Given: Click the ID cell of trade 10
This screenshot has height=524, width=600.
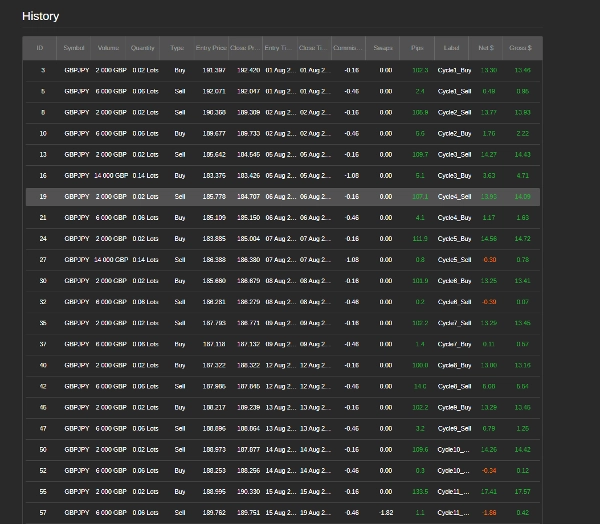Looking at the screenshot, I should [43, 134].
